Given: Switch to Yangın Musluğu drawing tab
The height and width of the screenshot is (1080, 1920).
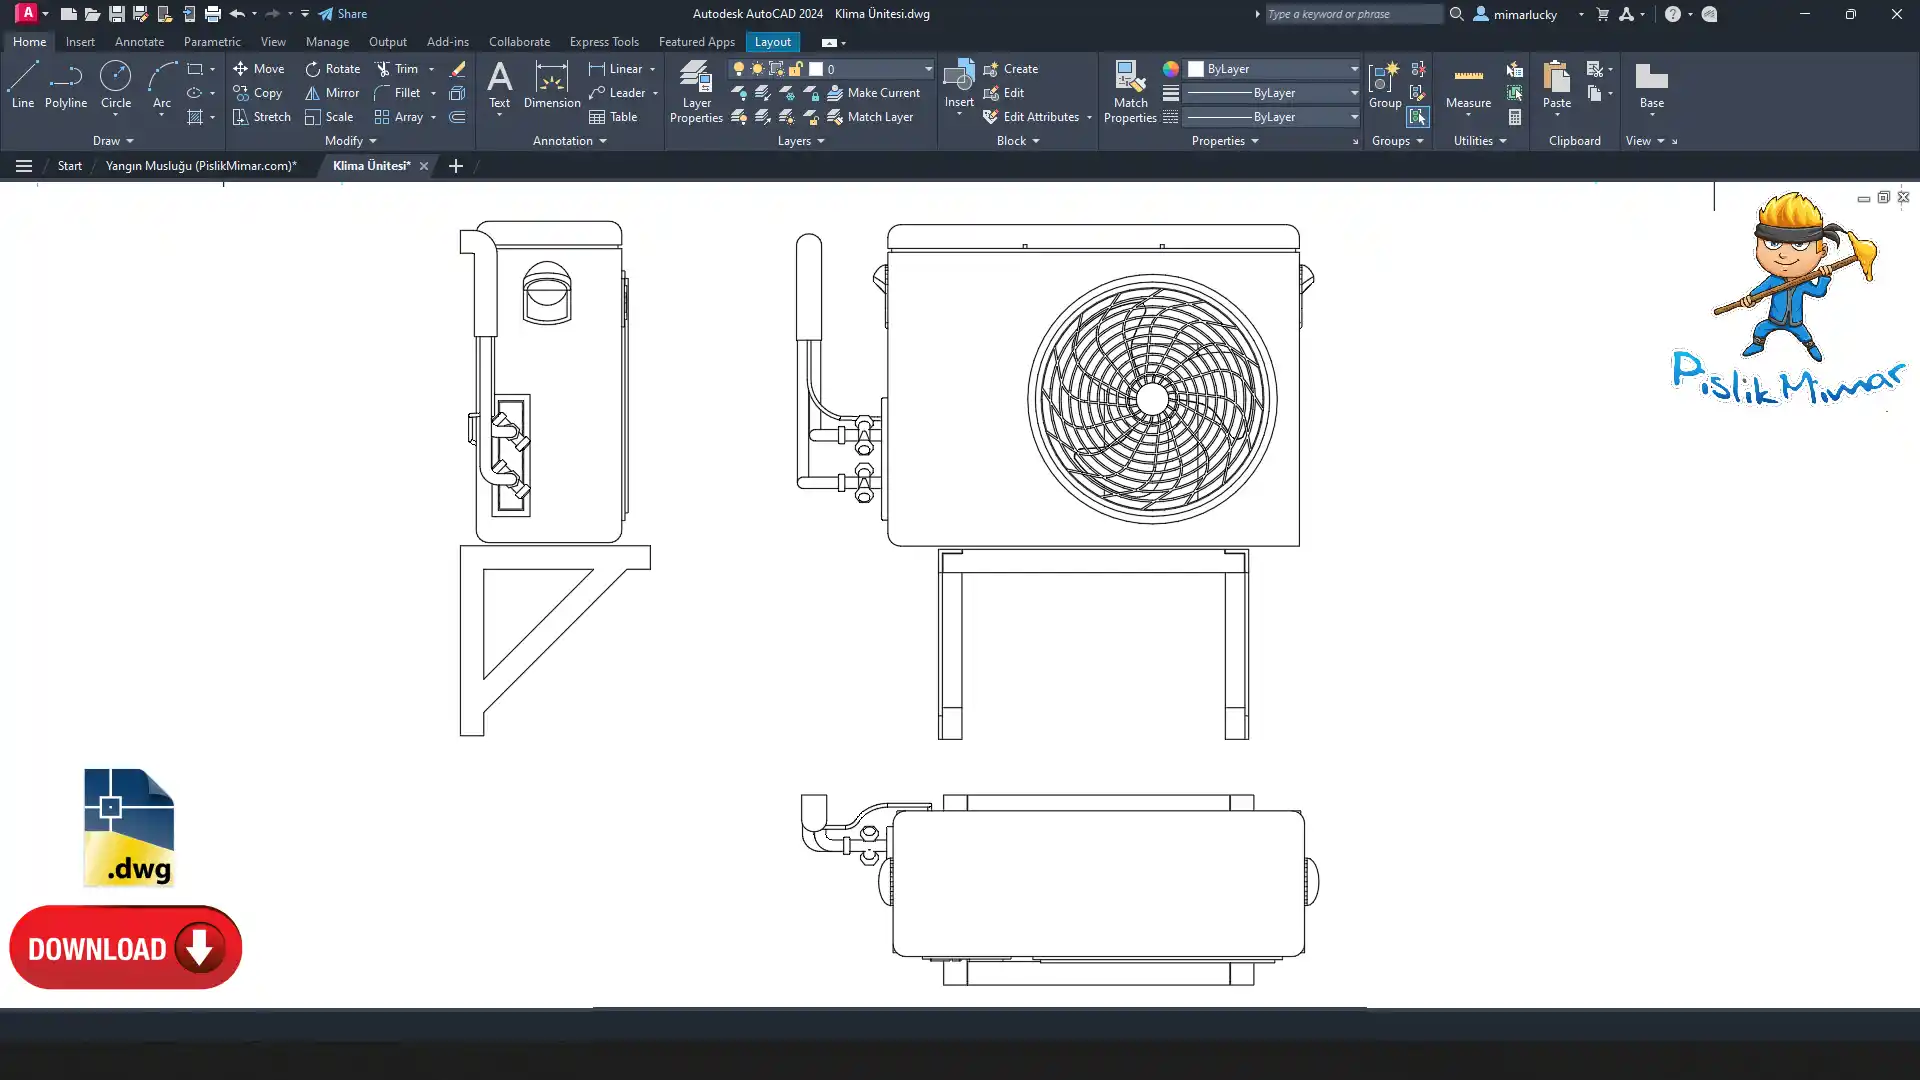Looking at the screenshot, I should [x=201, y=166].
